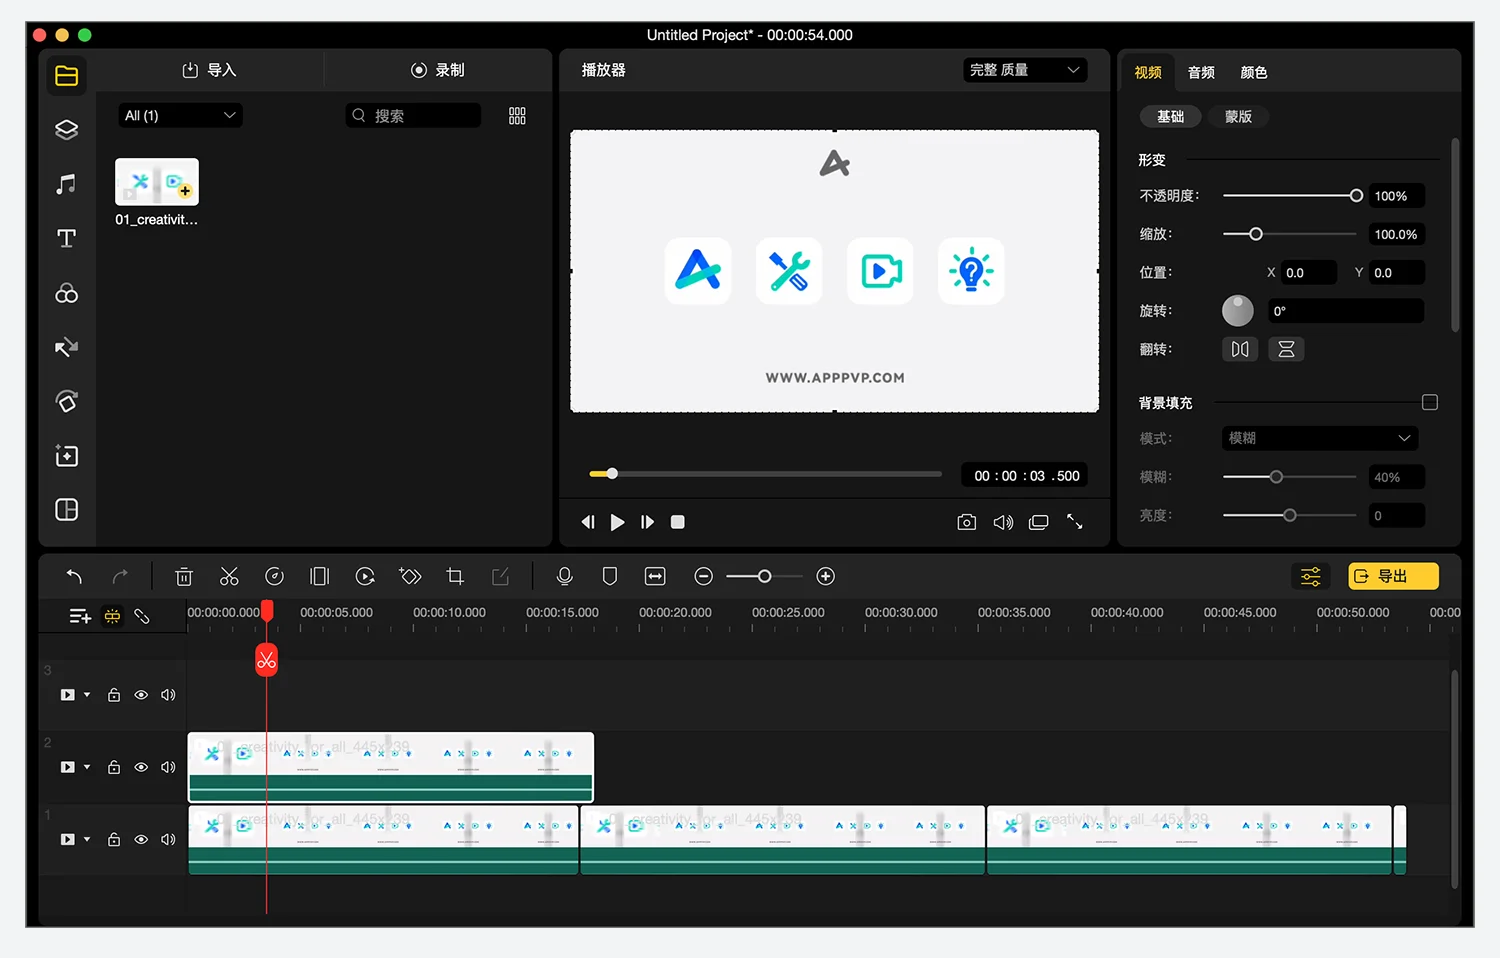Switch to the 颜色 tab
Viewport: 1500px width, 958px height.
click(x=1254, y=73)
